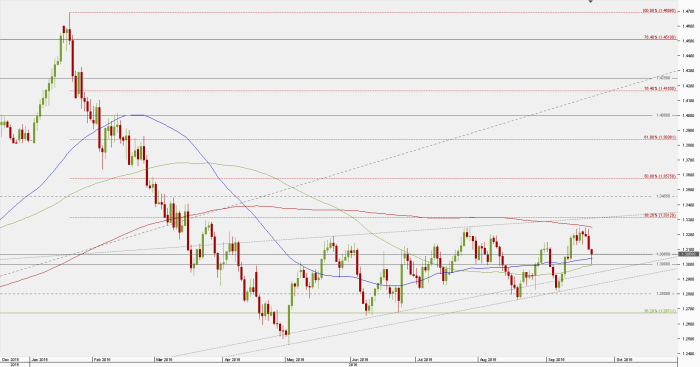Click the small marker arrow at chart top
Image resolution: width=700 pixels, height=367 pixels.
(x=591, y=1)
